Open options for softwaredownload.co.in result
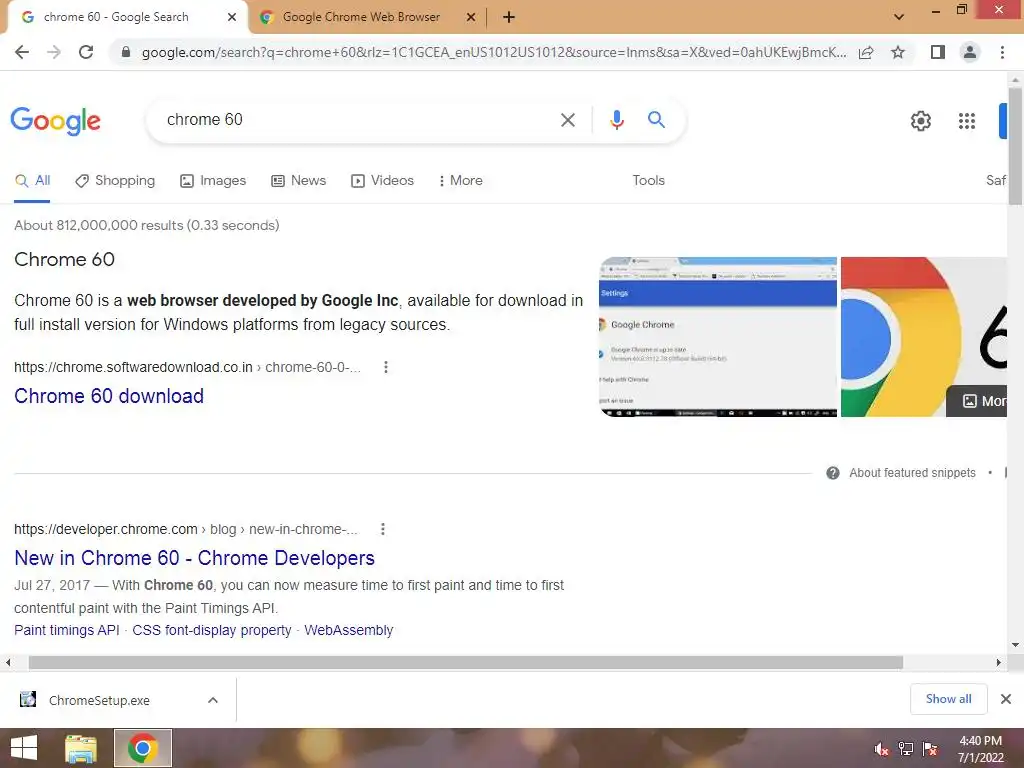The height and width of the screenshot is (768, 1024). point(386,367)
